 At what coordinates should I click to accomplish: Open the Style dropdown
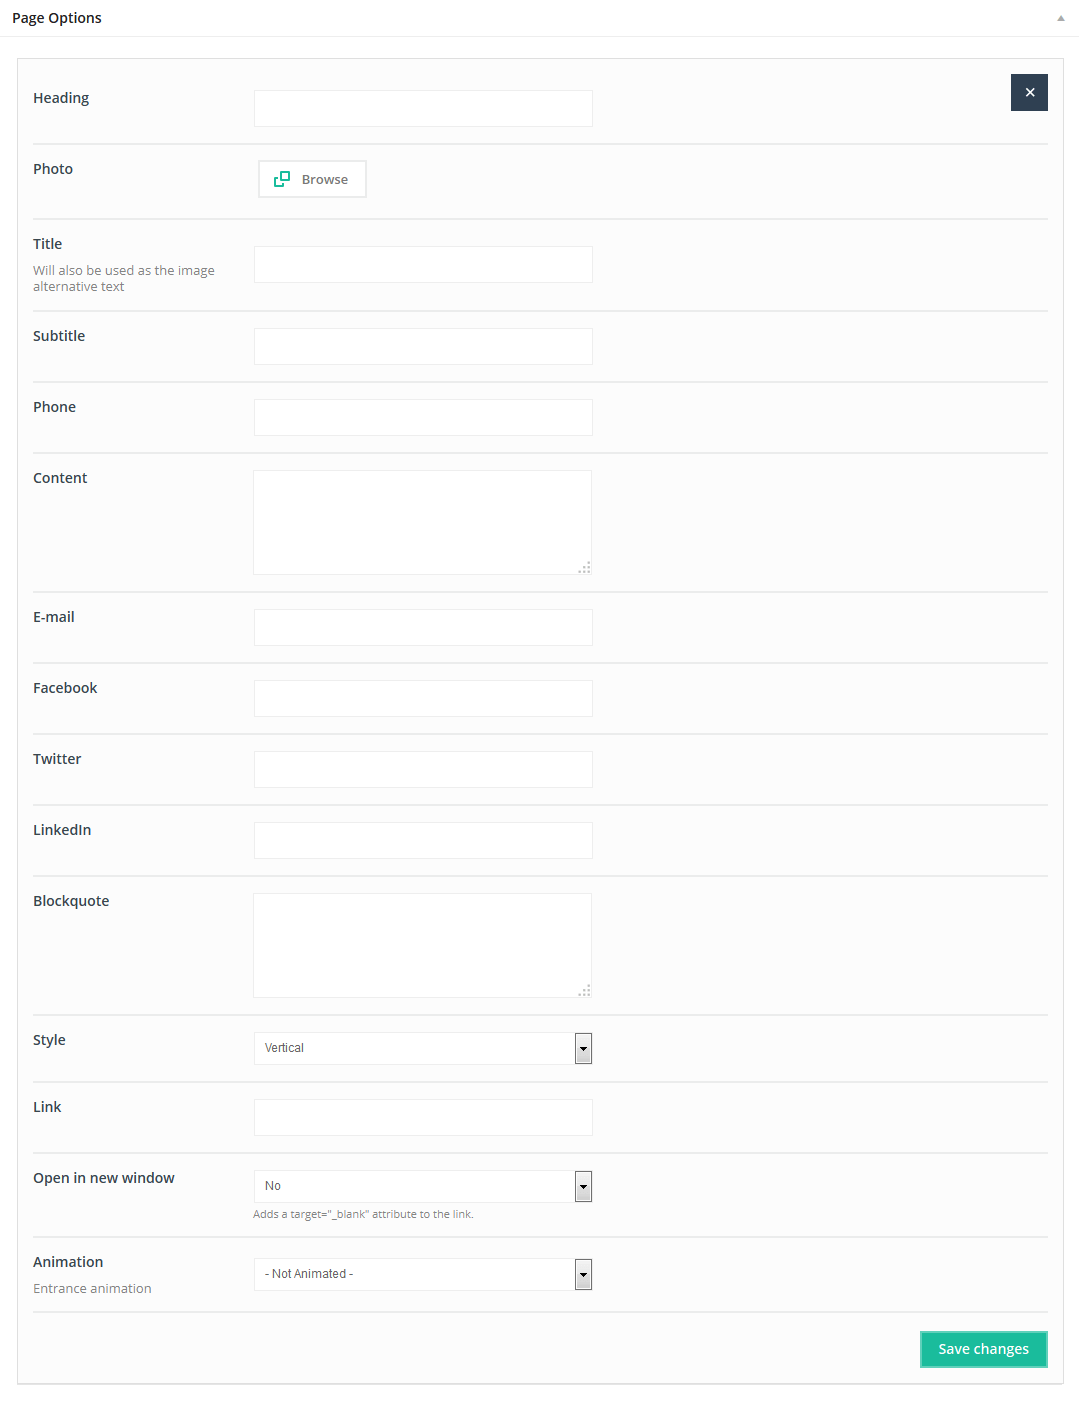(423, 1048)
